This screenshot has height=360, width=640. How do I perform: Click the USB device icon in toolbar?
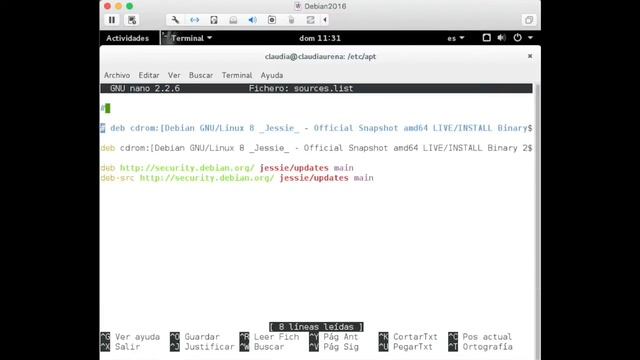pos(291,20)
